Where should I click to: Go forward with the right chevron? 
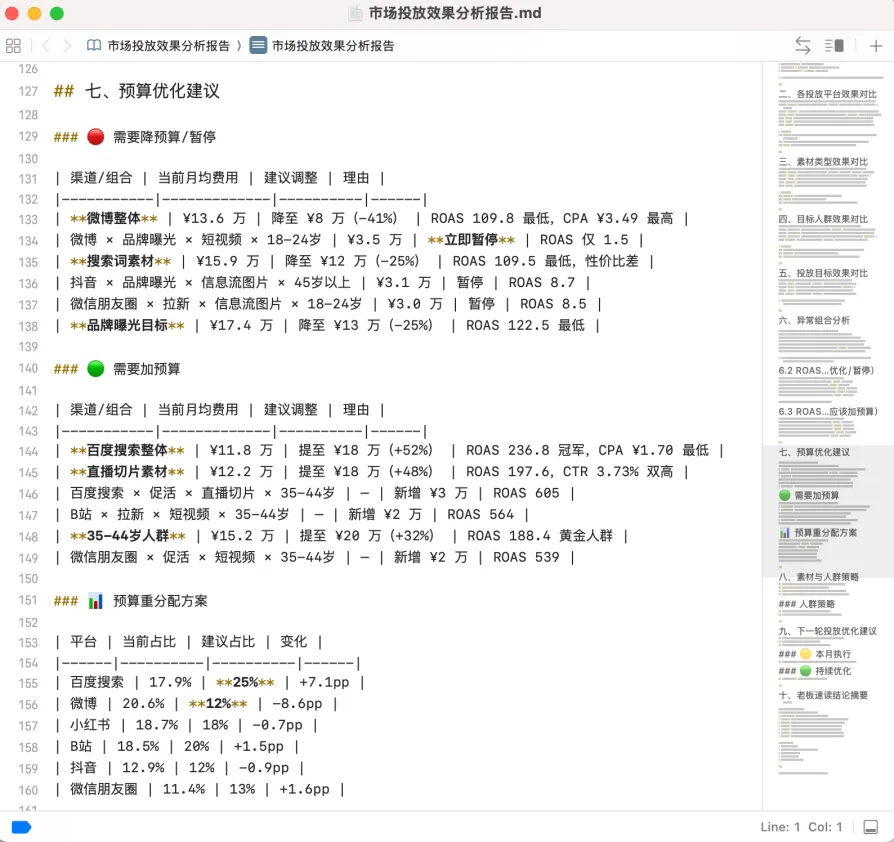click(x=67, y=46)
